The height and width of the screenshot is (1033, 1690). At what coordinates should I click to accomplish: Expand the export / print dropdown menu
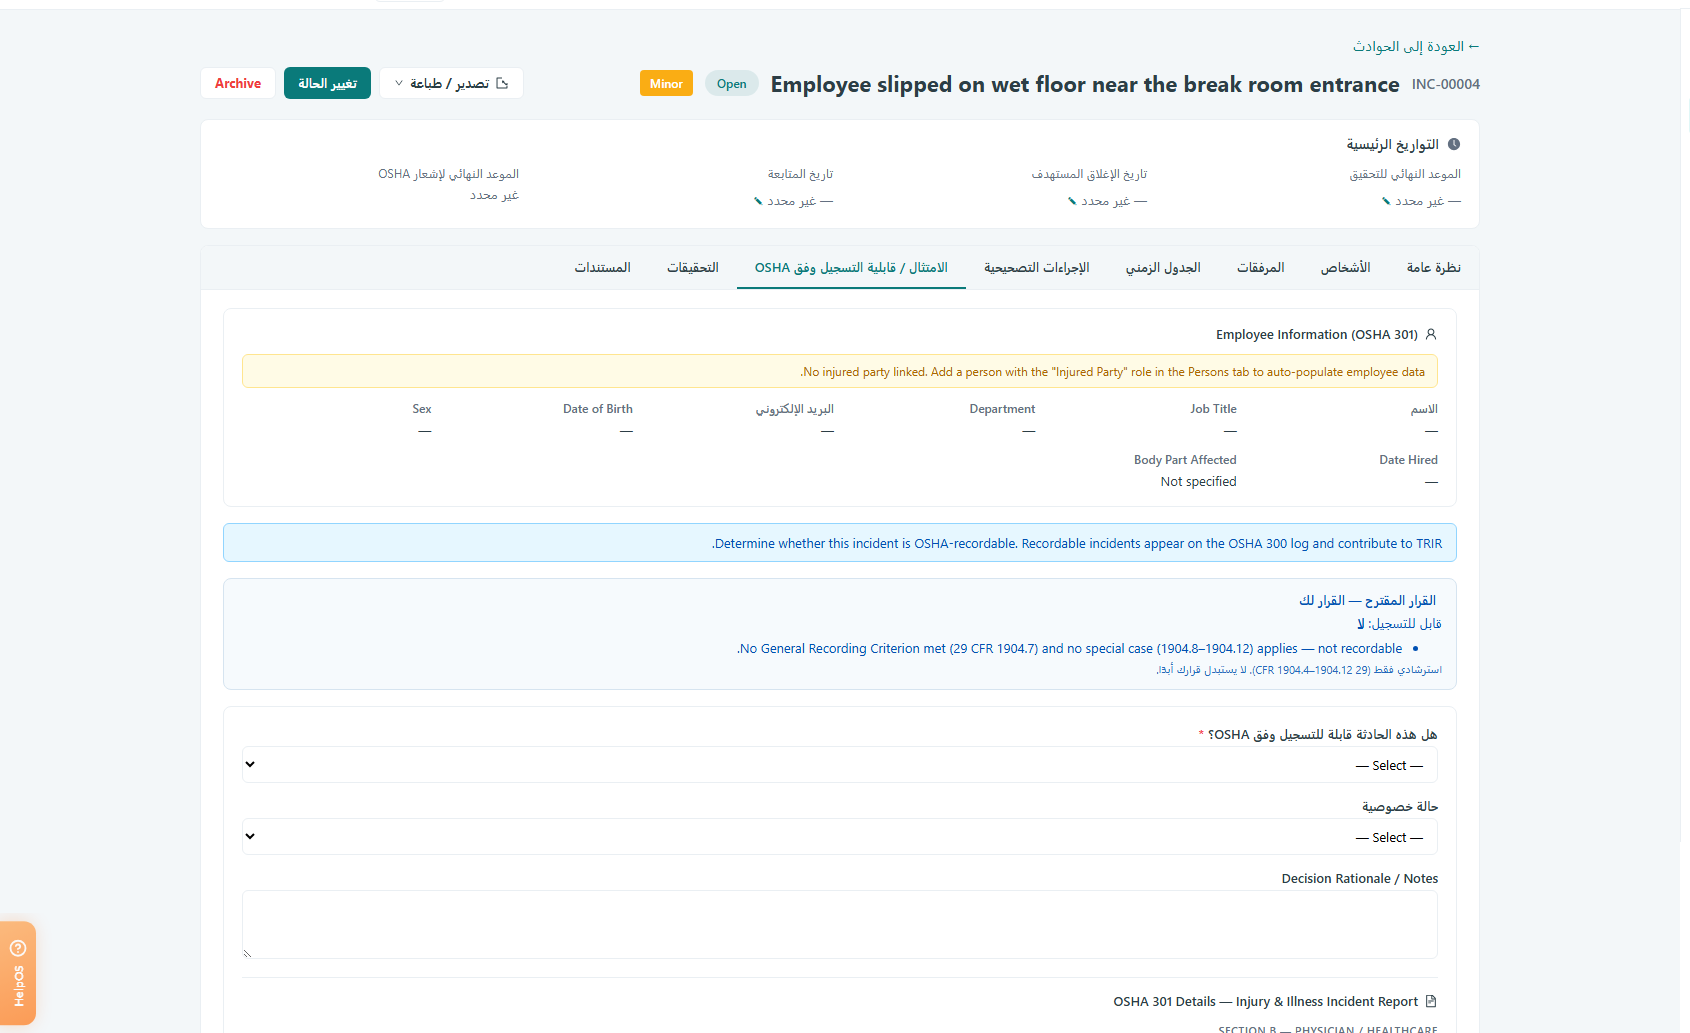451,83
